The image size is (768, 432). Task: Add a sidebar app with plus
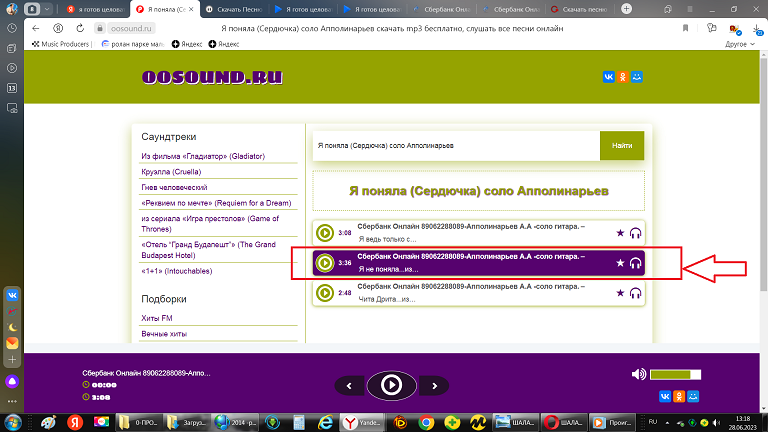pyautogui.click(x=12, y=360)
